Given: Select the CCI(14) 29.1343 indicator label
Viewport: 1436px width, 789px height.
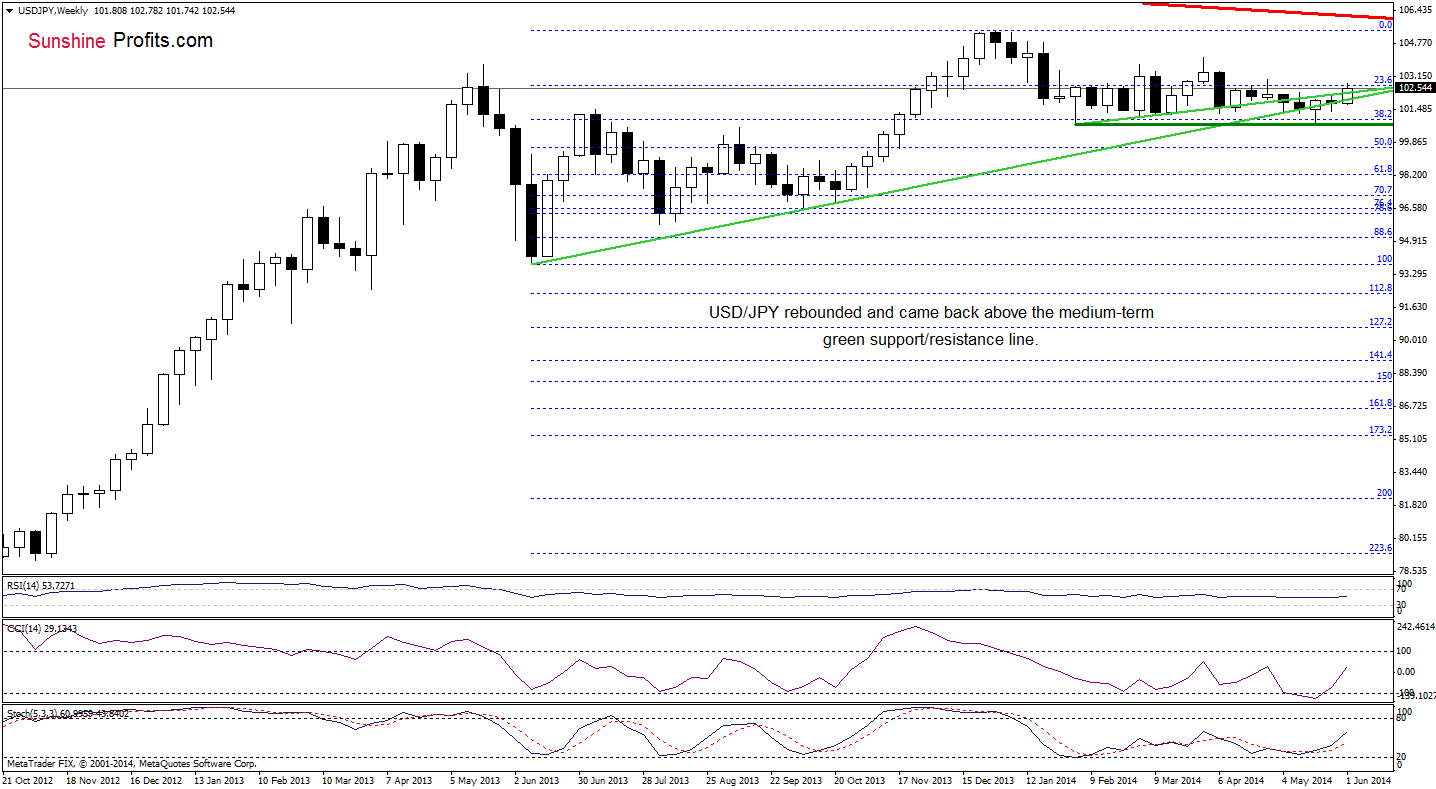Looking at the screenshot, I should click(40, 629).
